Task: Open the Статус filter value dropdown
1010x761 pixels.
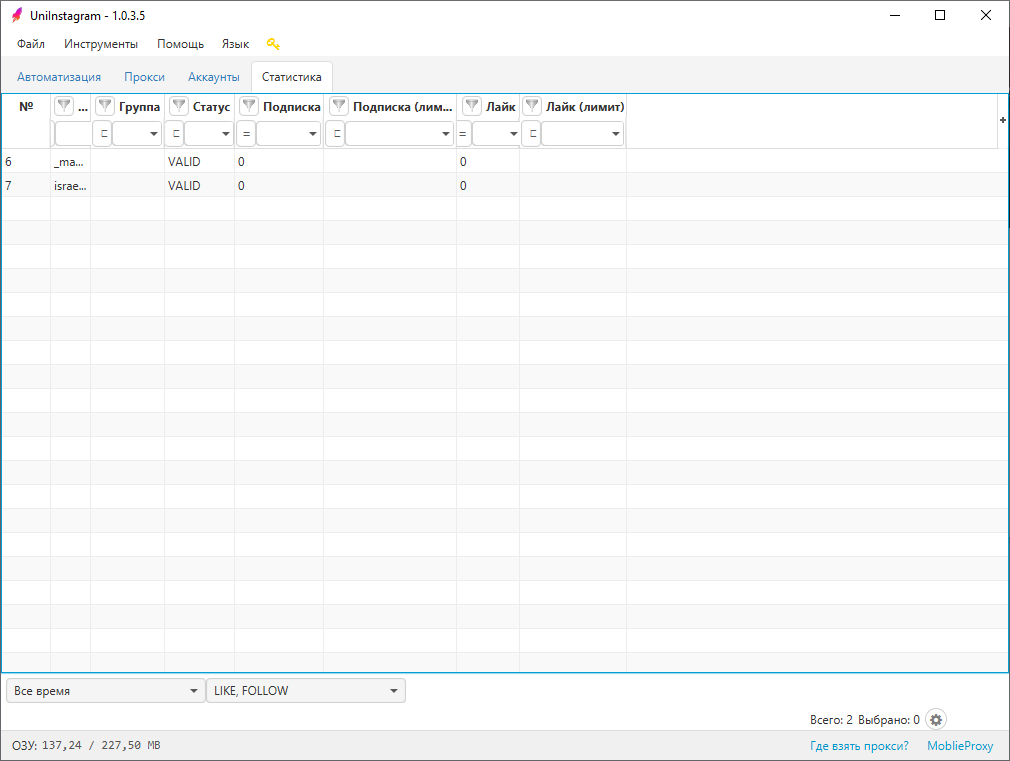Action: coord(208,133)
